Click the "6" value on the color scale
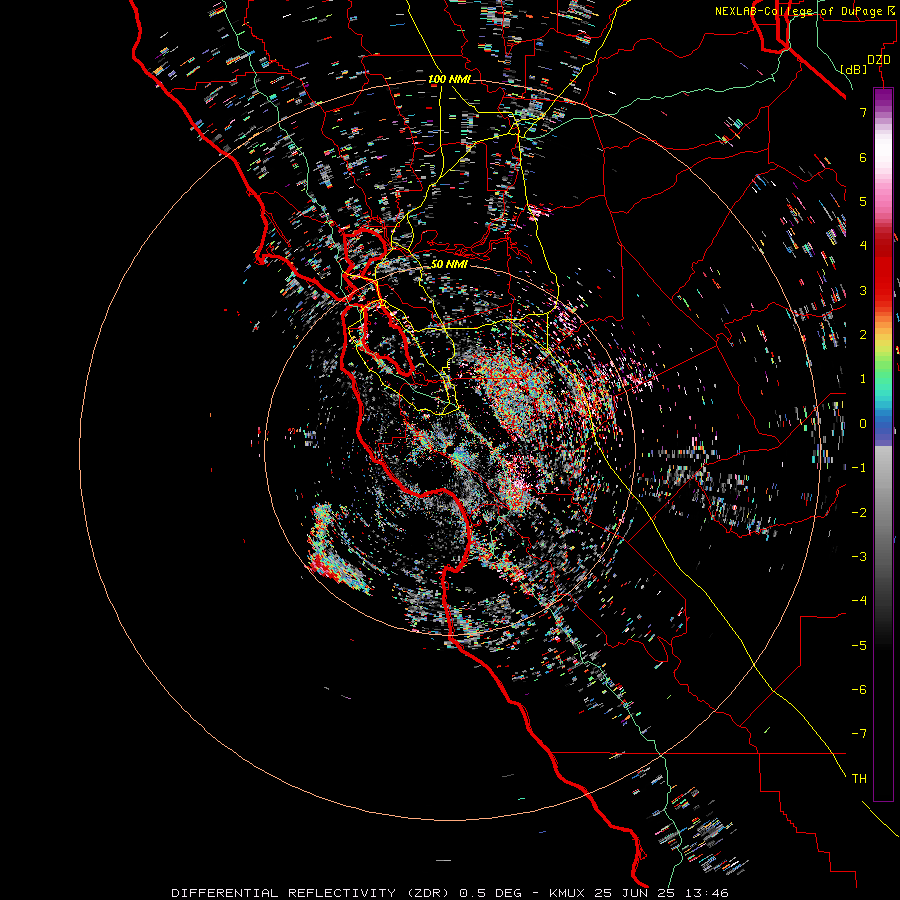900x900 pixels. point(863,157)
